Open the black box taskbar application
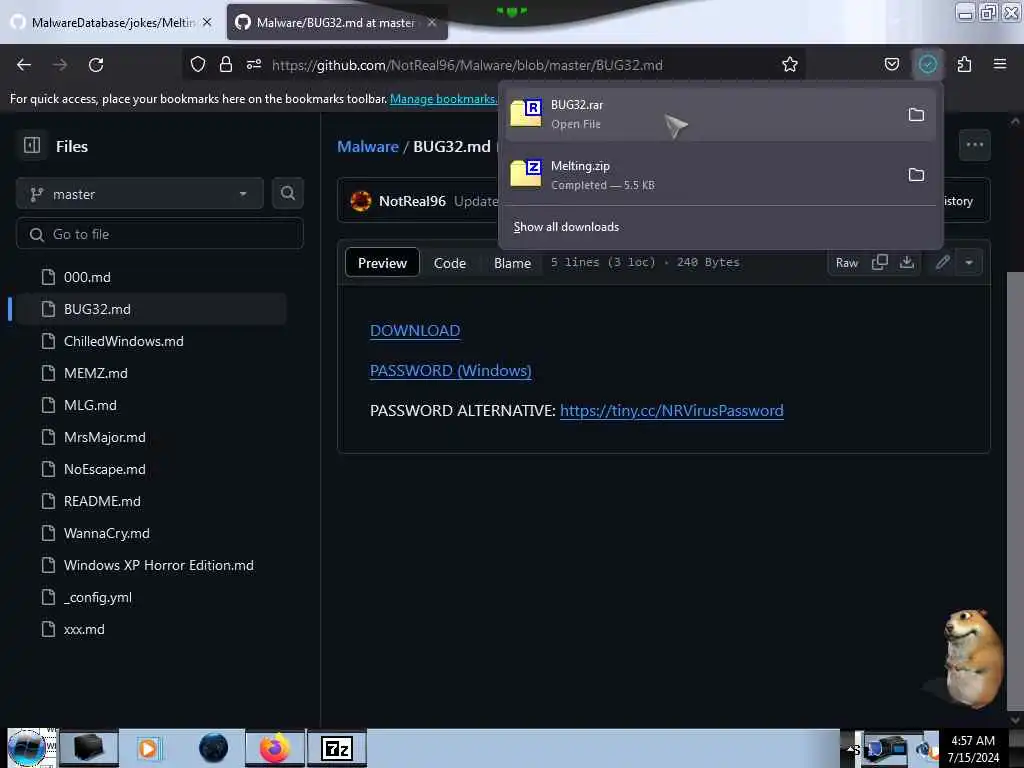The width and height of the screenshot is (1024, 768). 89,748
